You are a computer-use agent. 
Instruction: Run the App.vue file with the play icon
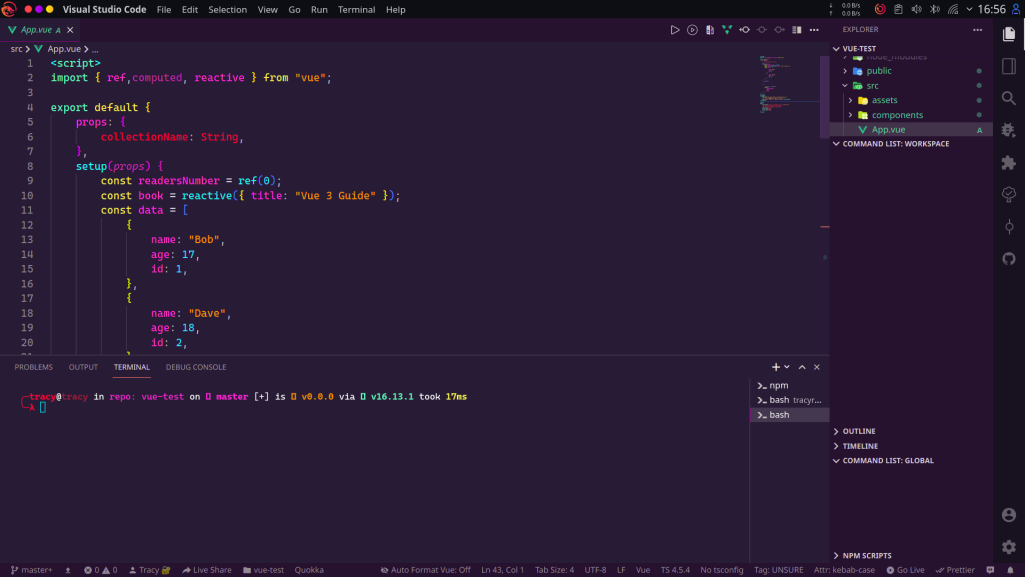(x=675, y=29)
